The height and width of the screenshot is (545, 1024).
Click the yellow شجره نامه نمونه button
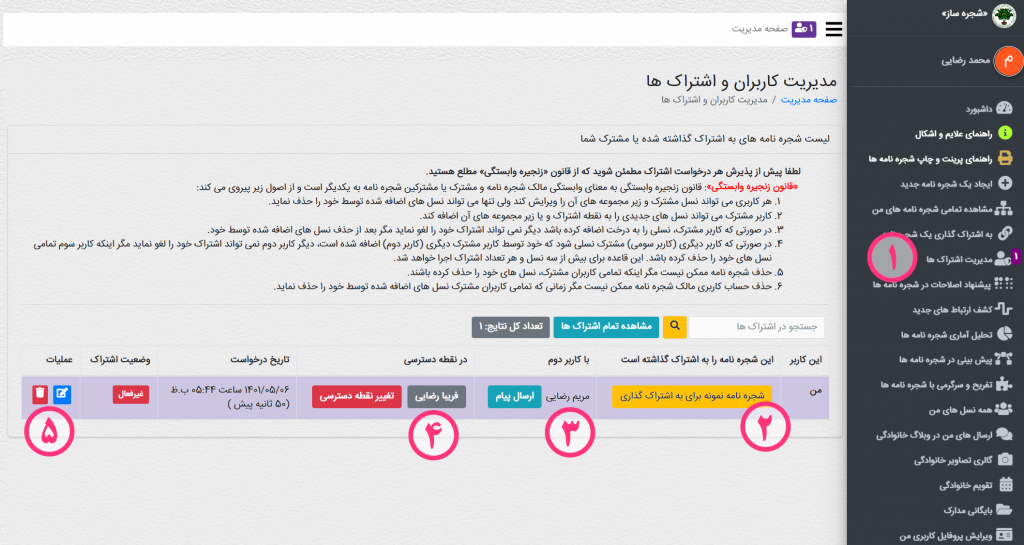(x=692, y=396)
